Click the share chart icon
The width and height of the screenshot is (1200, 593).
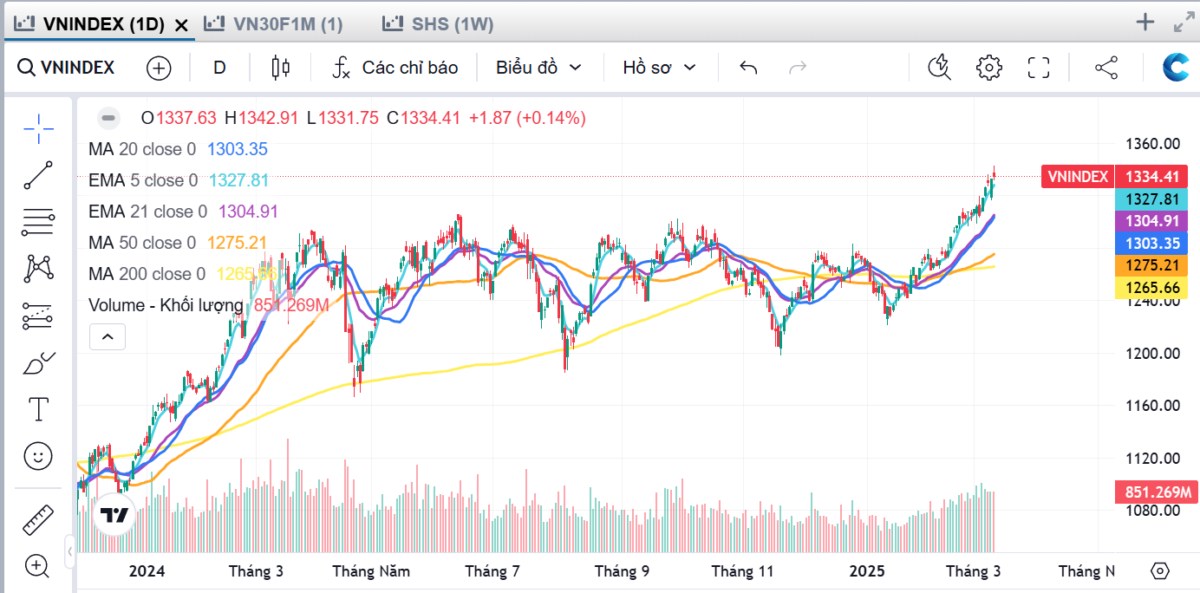point(1106,68)
